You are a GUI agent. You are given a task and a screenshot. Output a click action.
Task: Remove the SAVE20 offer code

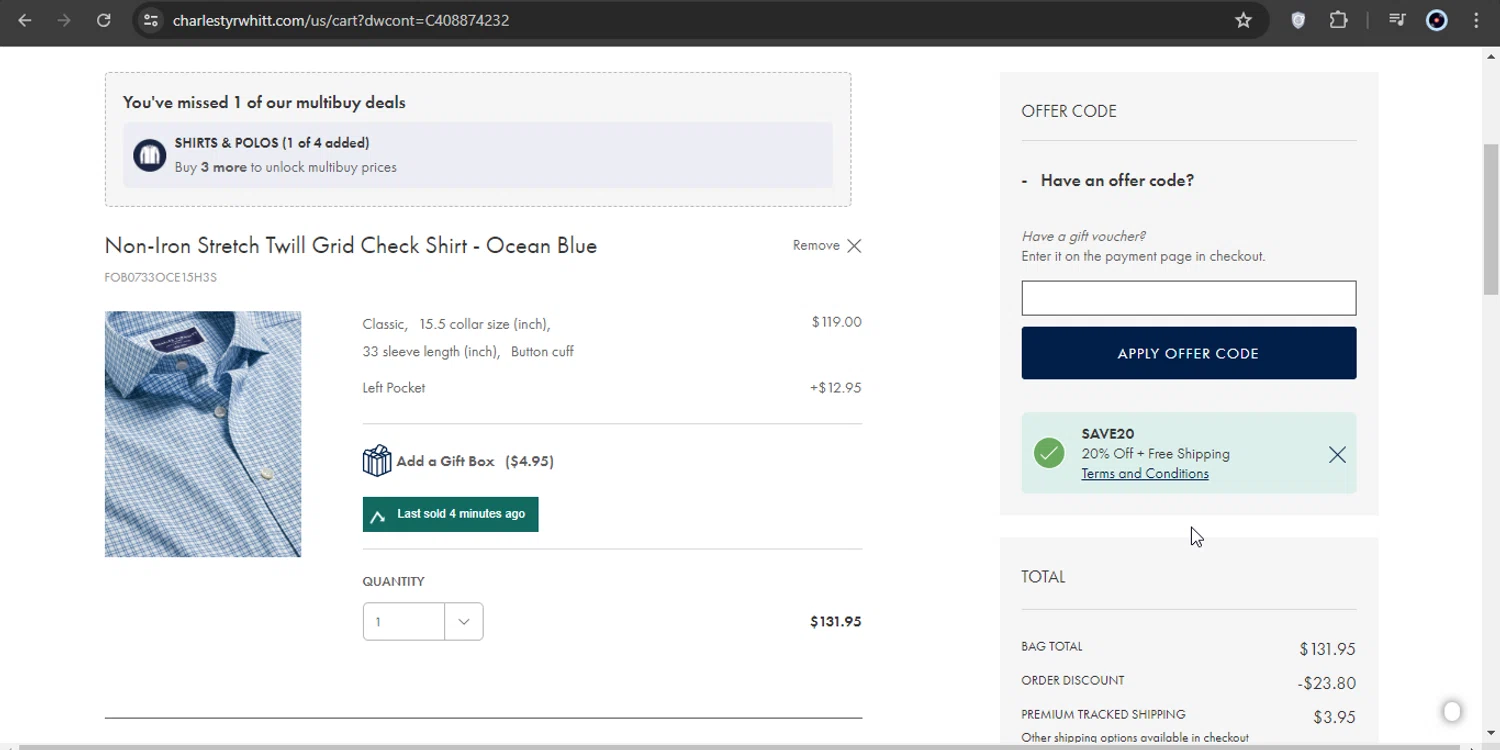(1337, 455)
